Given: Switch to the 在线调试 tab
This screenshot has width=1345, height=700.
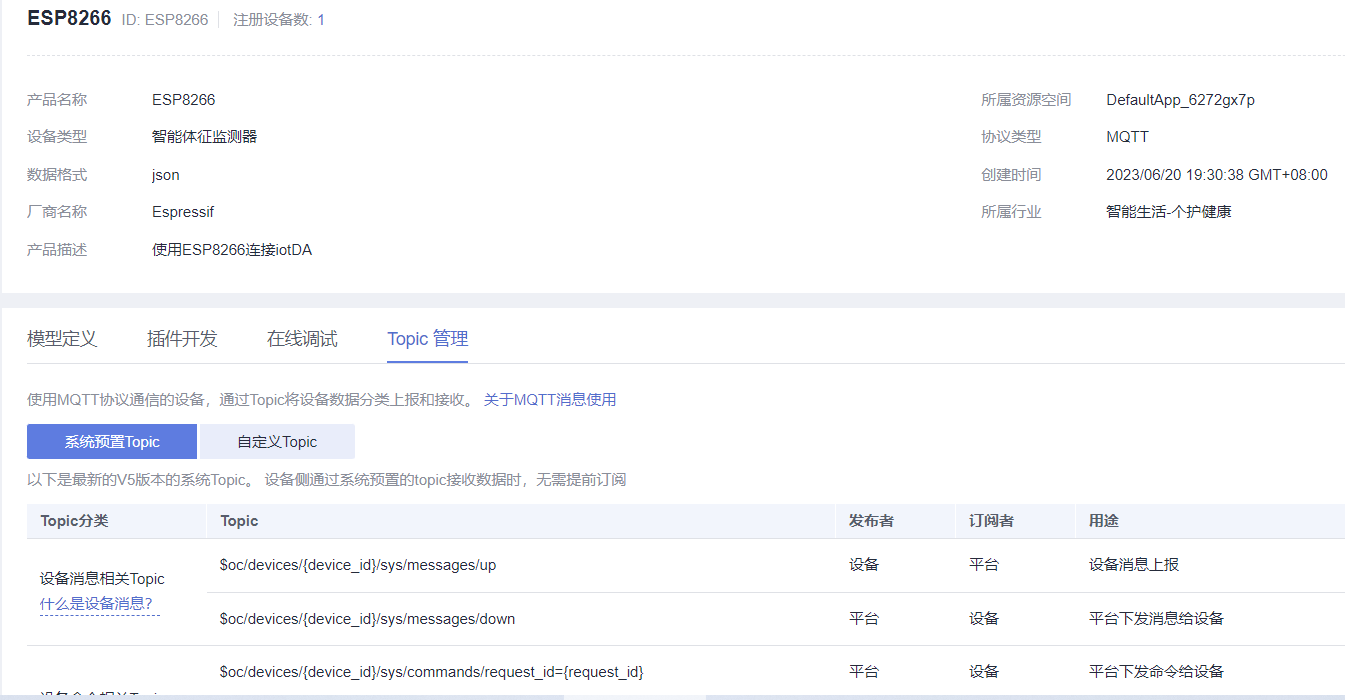Looking at the screenshot, I should (x=300, y=338).
